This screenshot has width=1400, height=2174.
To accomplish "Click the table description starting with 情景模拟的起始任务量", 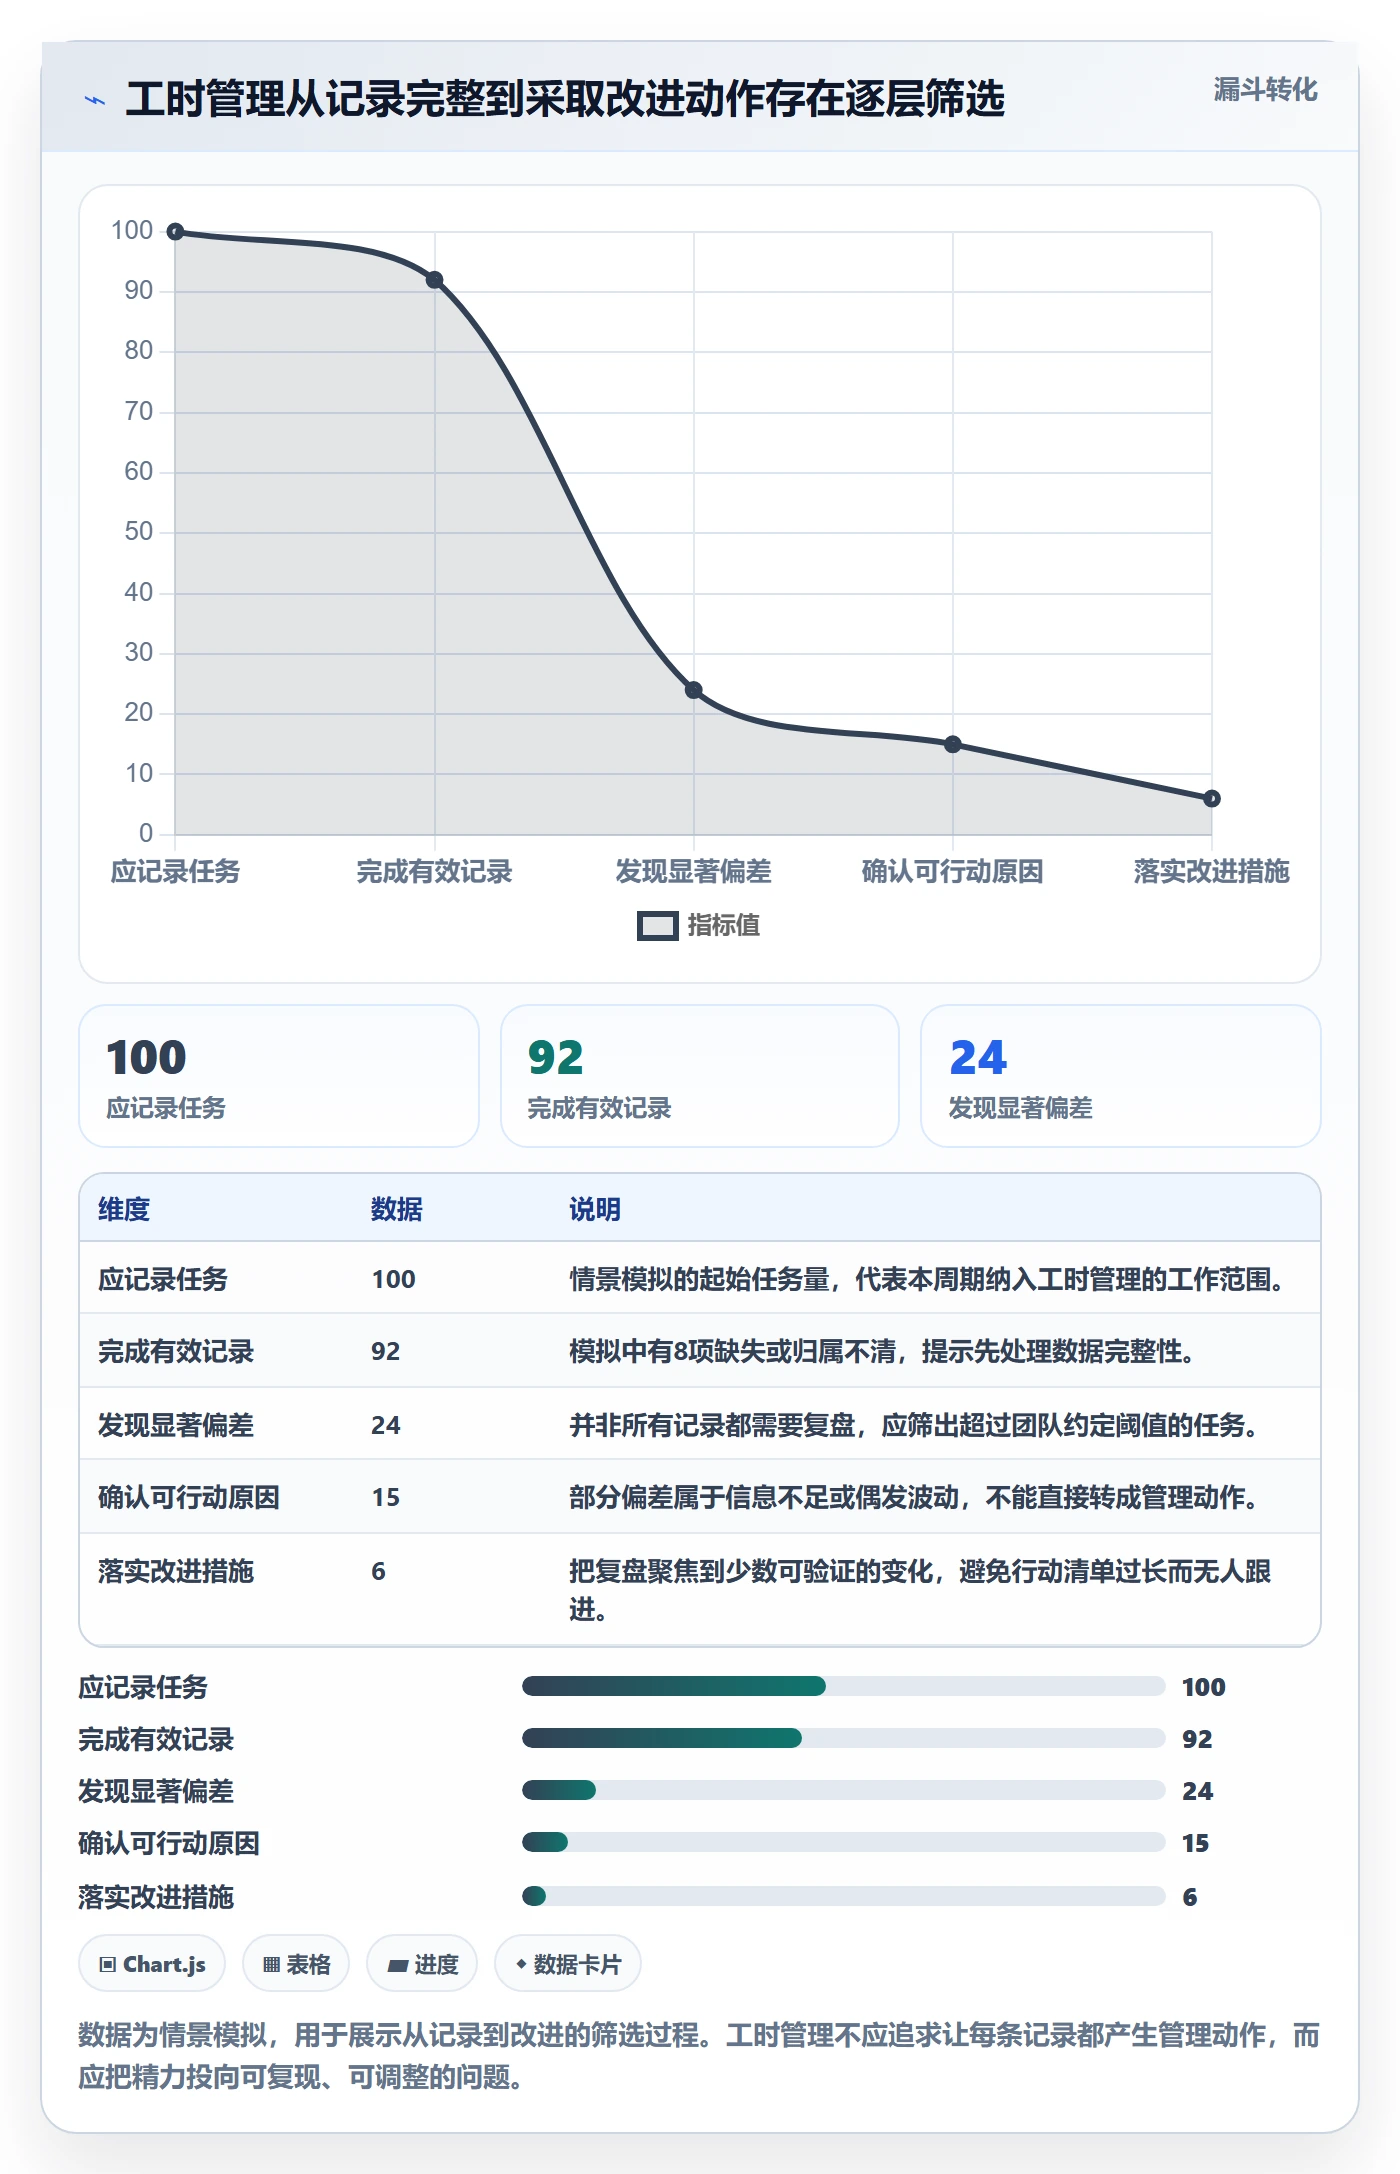I will tap(929, 1279).
